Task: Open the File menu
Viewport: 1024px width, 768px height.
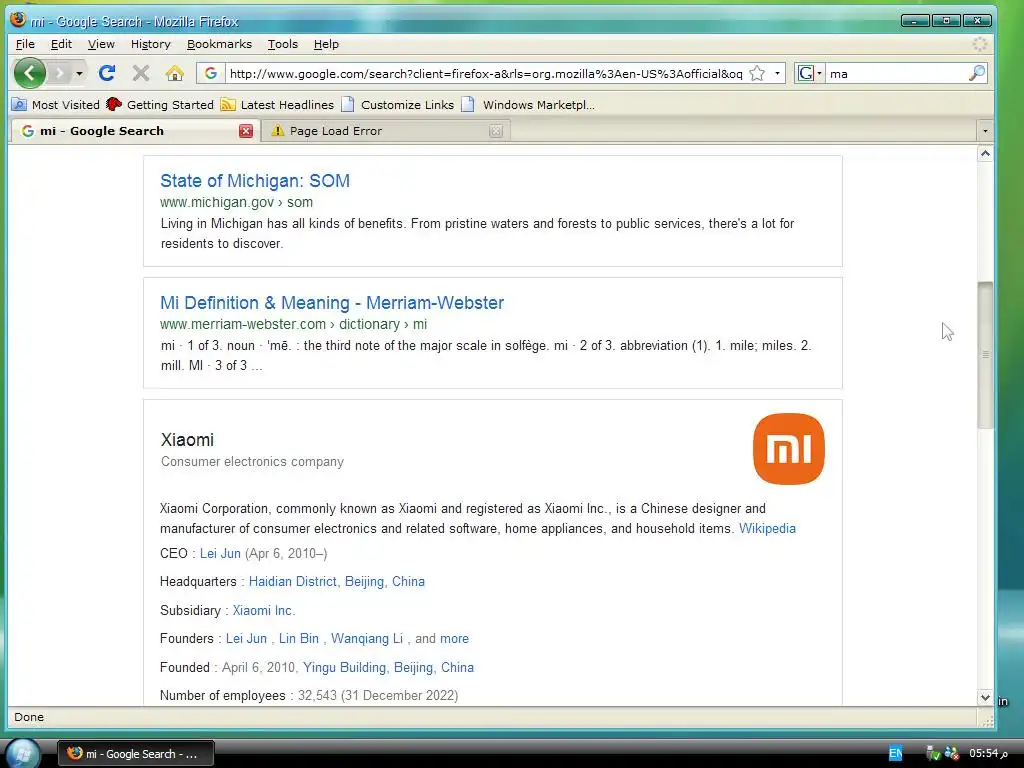Action: [x=25, y=44]
